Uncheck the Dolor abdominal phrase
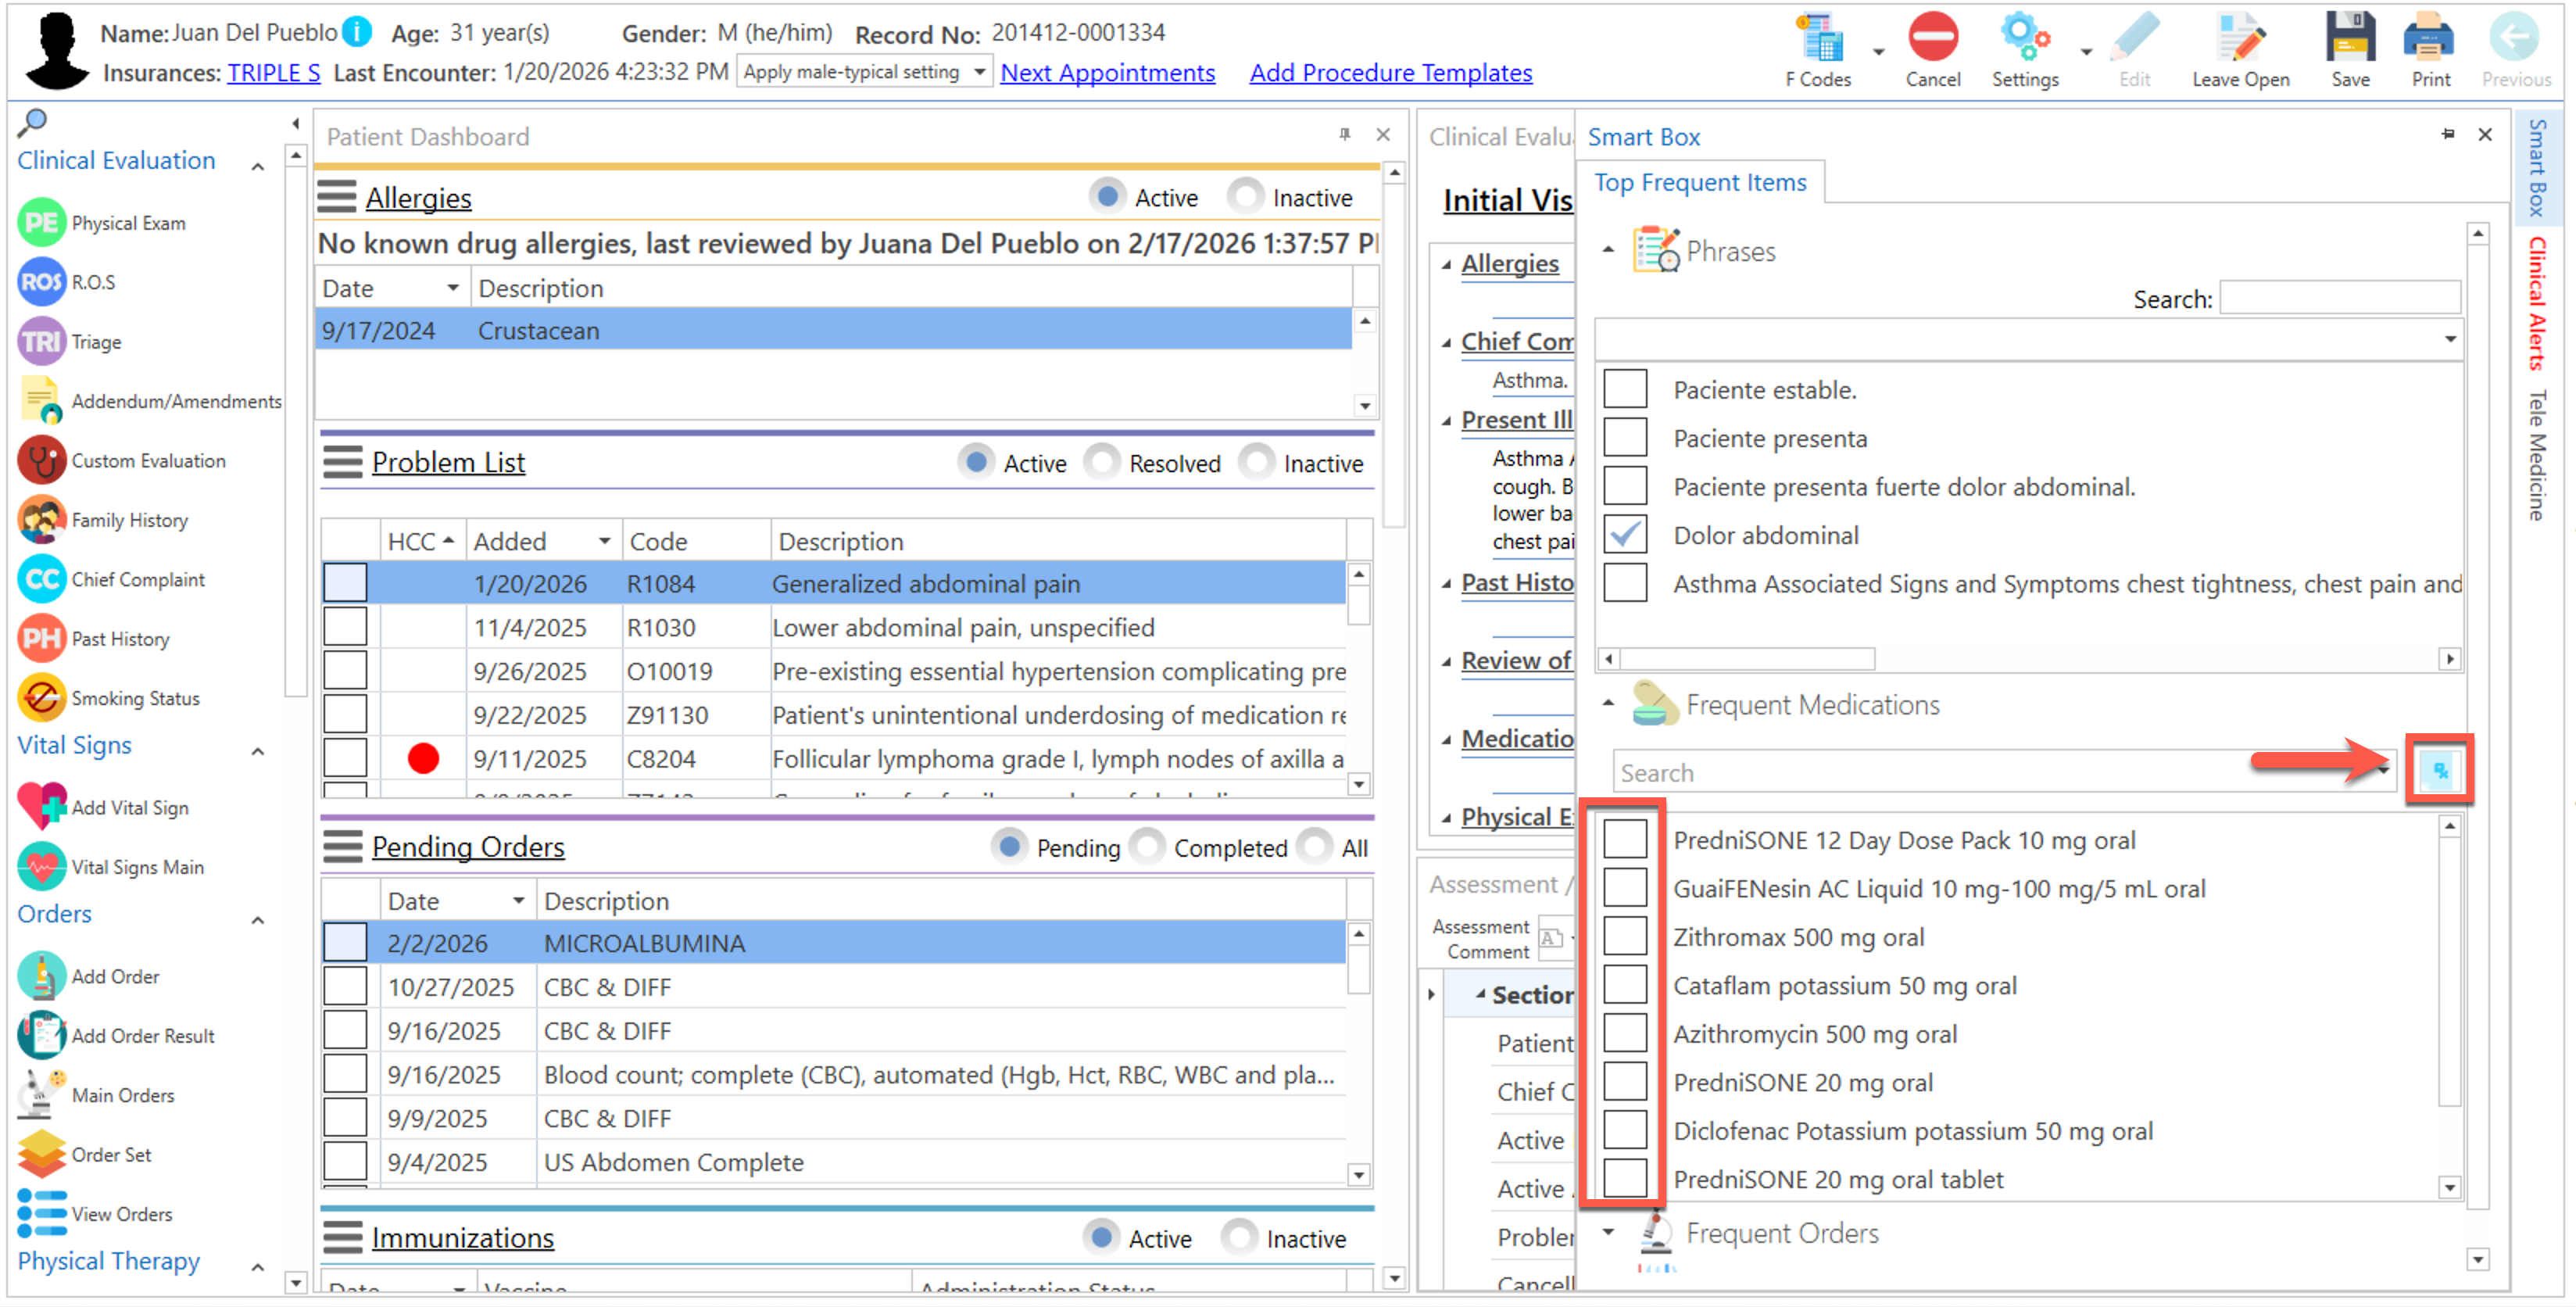 click(x=1624, y=535)
